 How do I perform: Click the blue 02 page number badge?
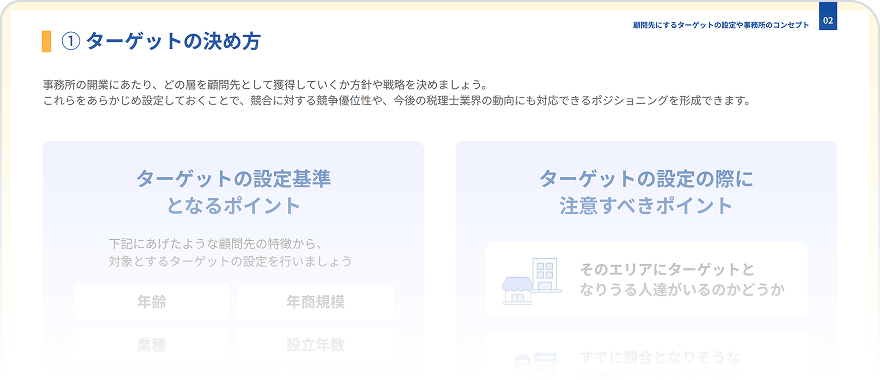(828, 21)
